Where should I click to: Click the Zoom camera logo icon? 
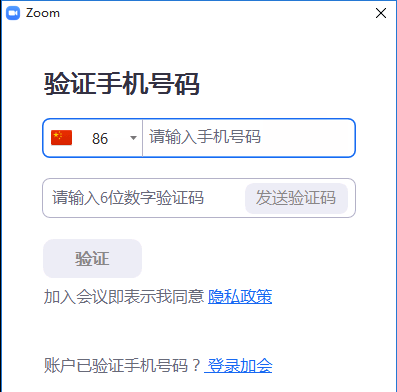(13, 13)
